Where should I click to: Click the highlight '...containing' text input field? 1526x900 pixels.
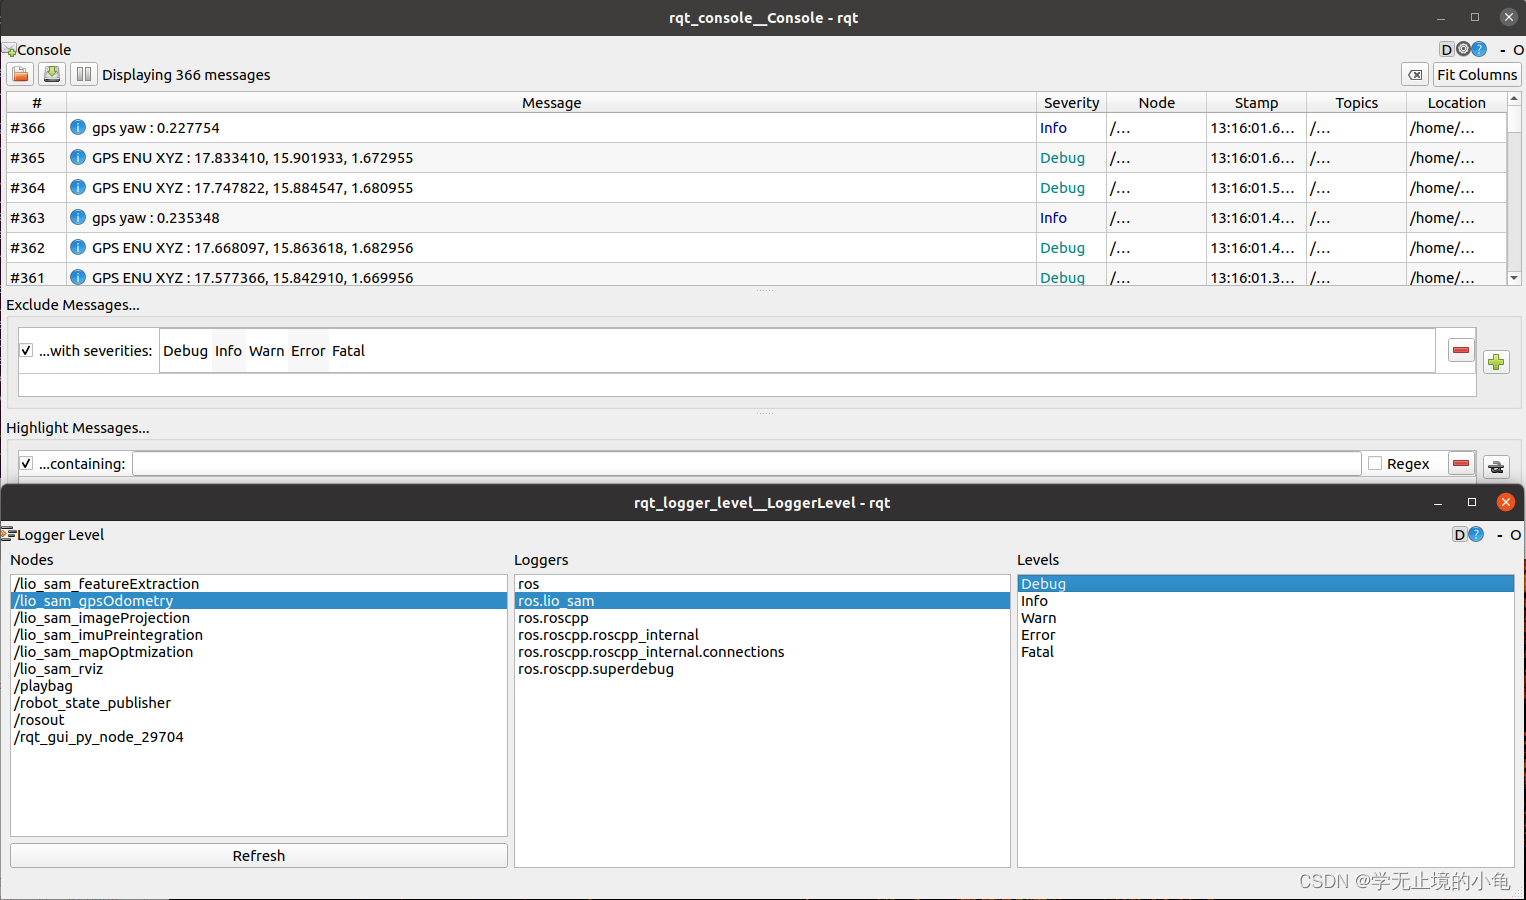[747, 463]
